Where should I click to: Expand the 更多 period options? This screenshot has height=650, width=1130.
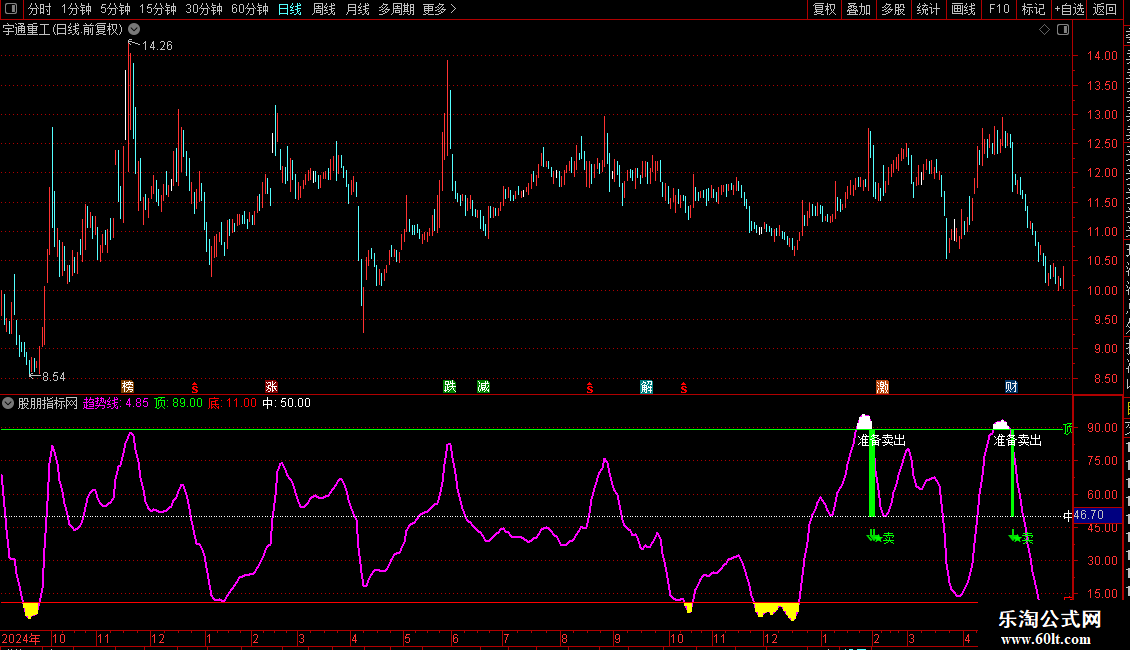[439, 9]
